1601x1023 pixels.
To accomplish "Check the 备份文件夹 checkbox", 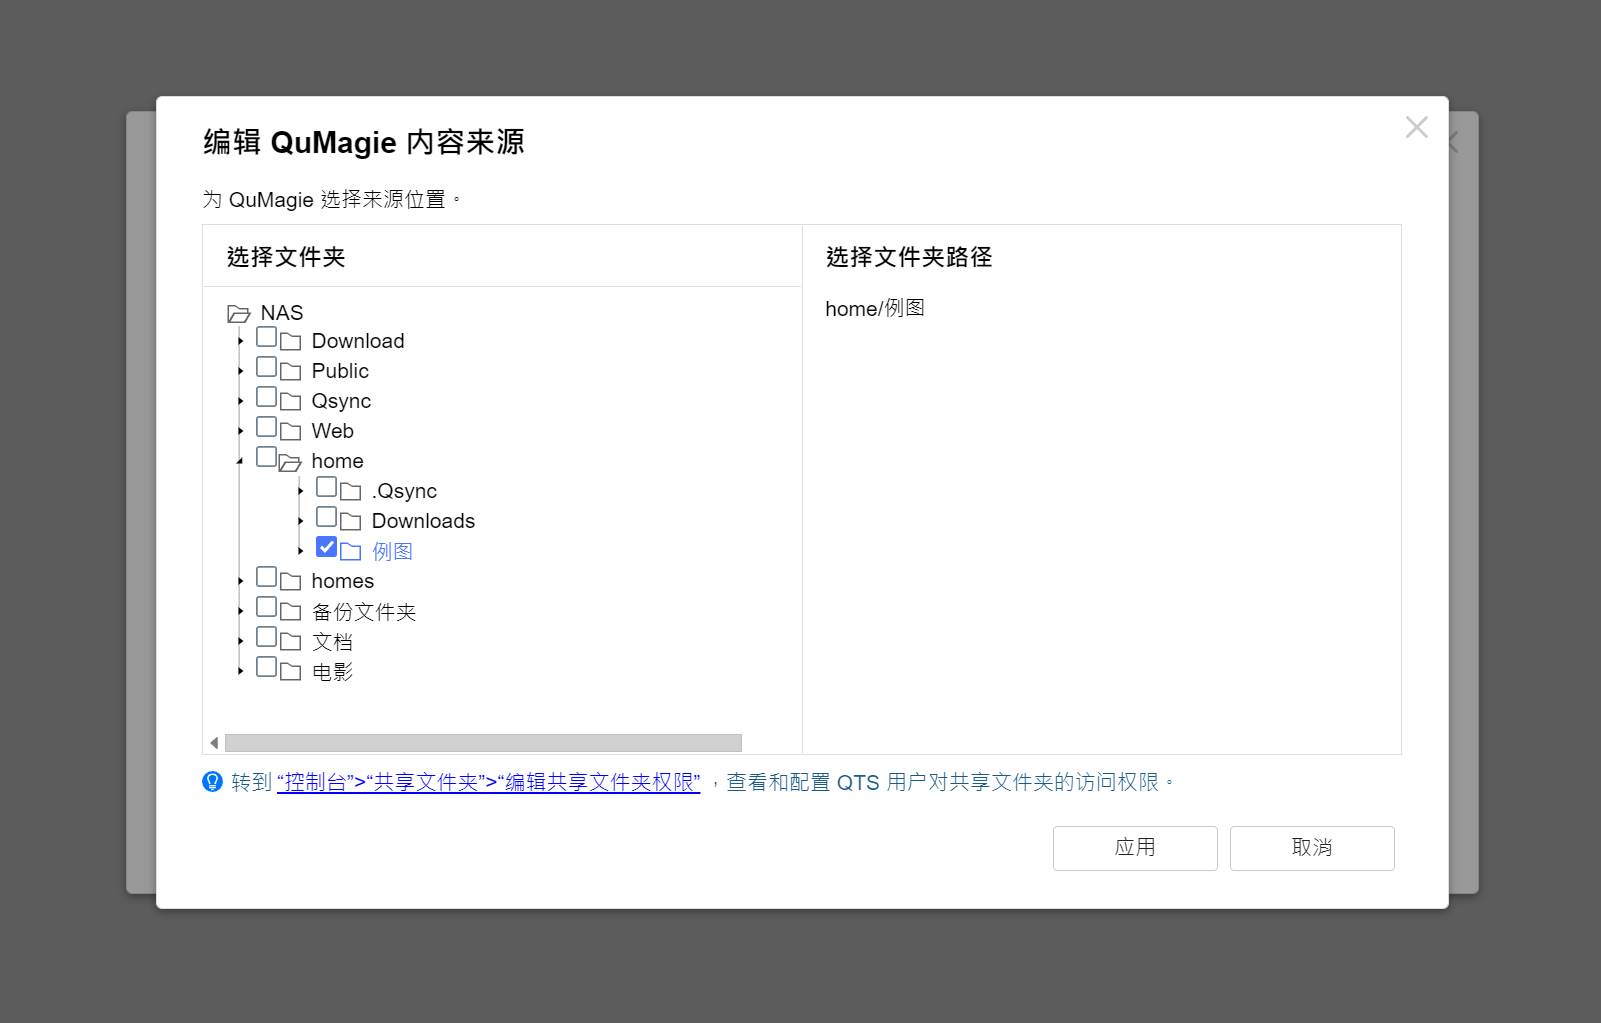I will tap(266, 607).
